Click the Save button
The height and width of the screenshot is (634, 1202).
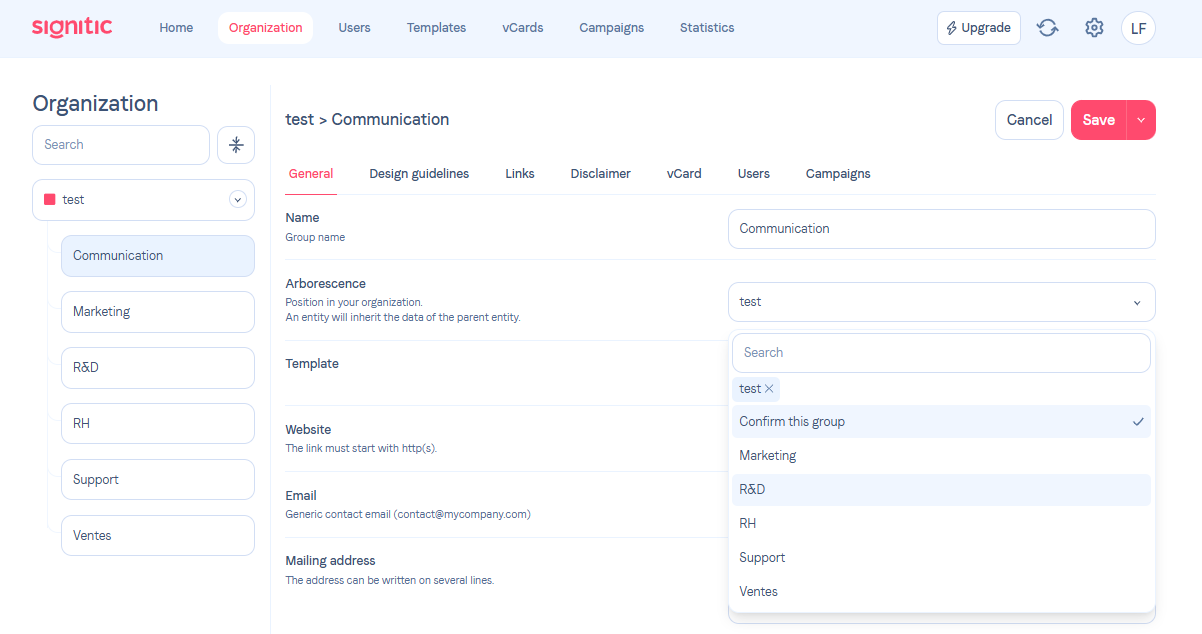tap(1098, 120)
